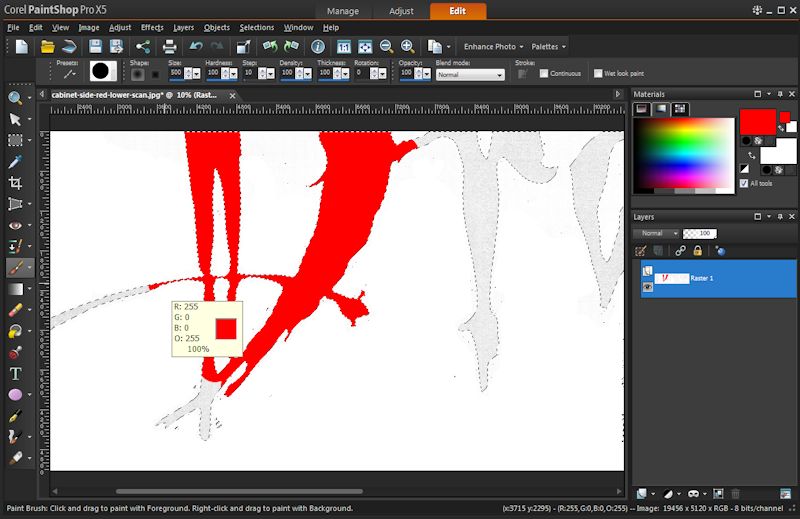
Task: Click the Save icon in toolbar
Action: 96,46
